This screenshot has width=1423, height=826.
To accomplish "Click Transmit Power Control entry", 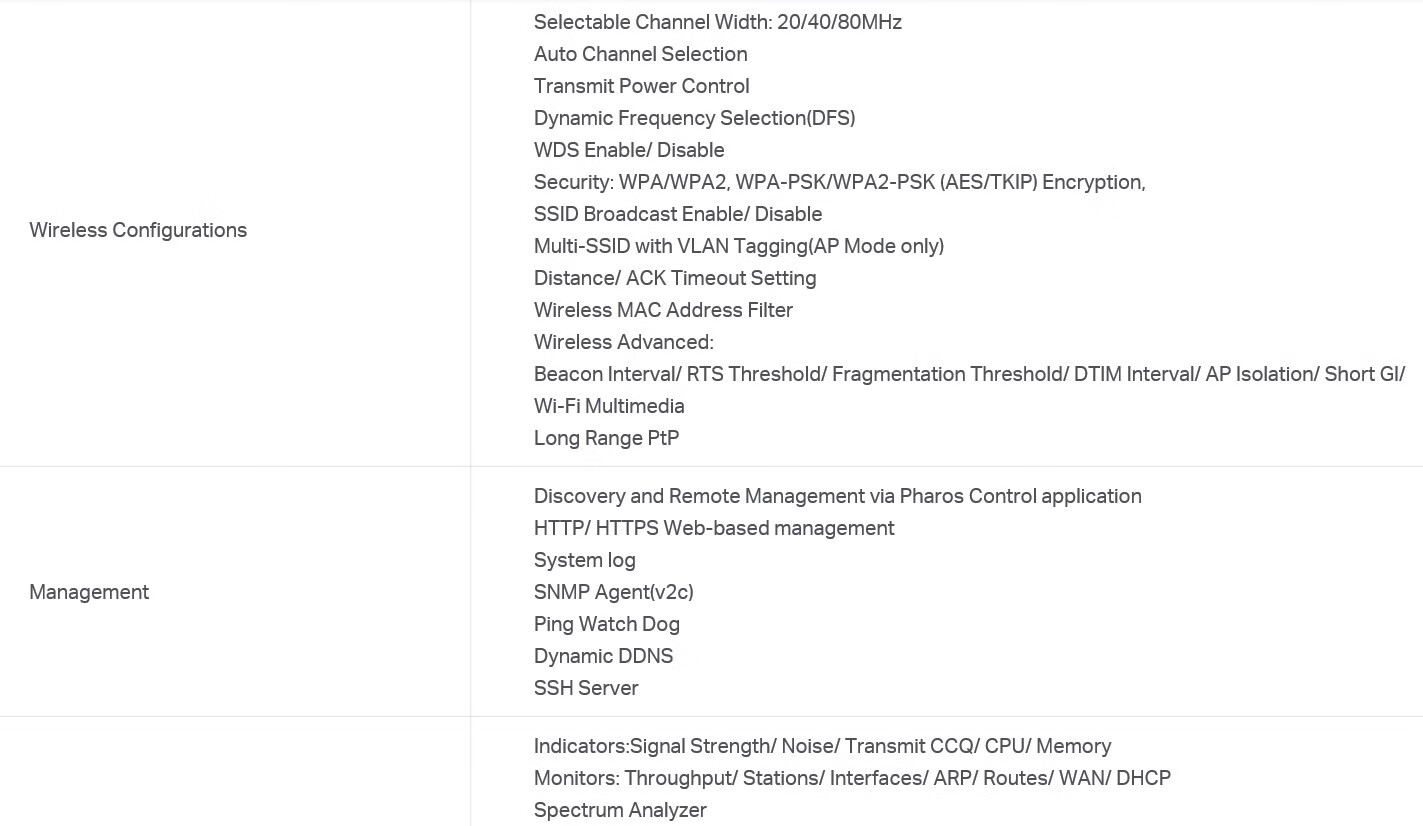I will (x=642, y=86).
